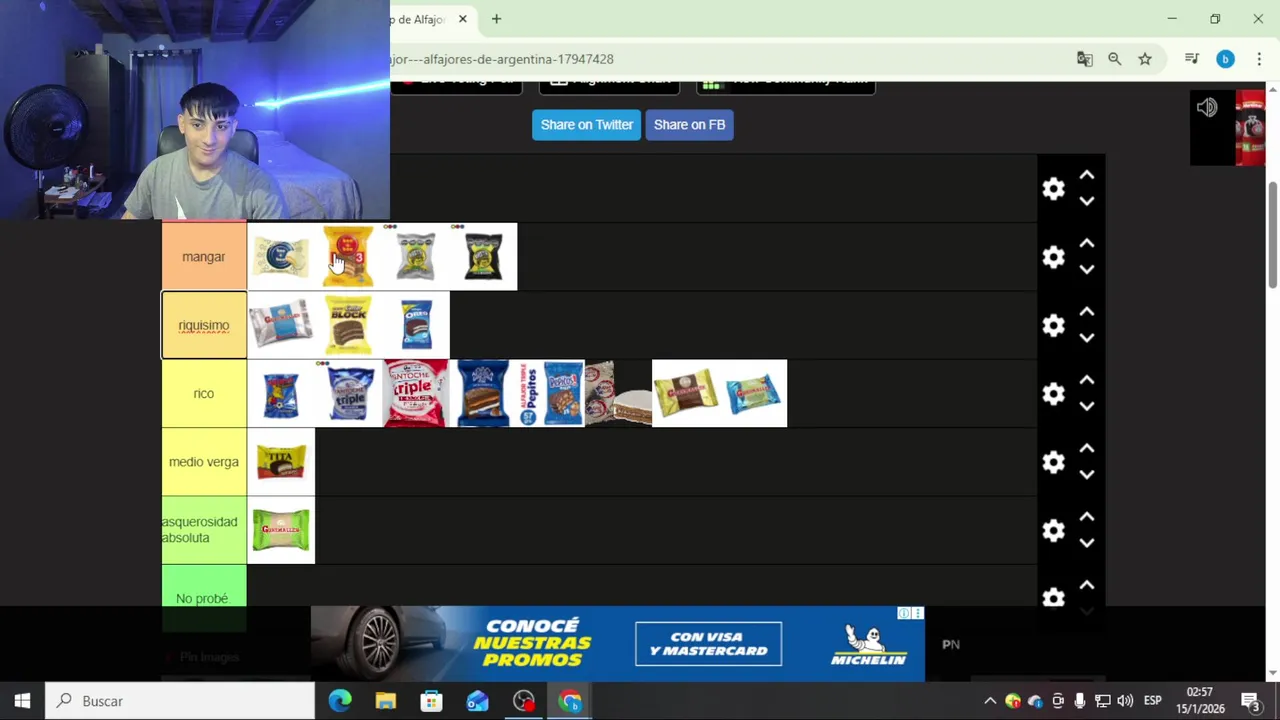The image size is (1280, 720).
Task: Open settings gear for the rico tier
Action: pos(1053,393)
